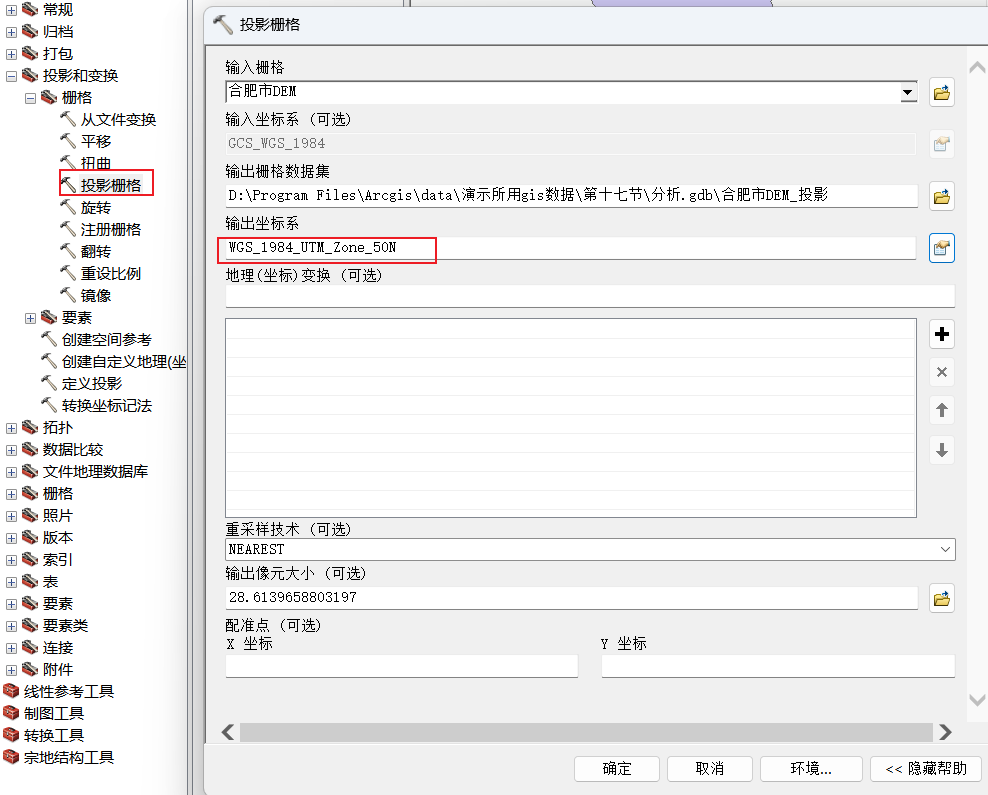988x795 pixels.
Task: Click the 输出坐标系 WGS_1984_UTM_Zone_50N field
Action: pos(570,248)
